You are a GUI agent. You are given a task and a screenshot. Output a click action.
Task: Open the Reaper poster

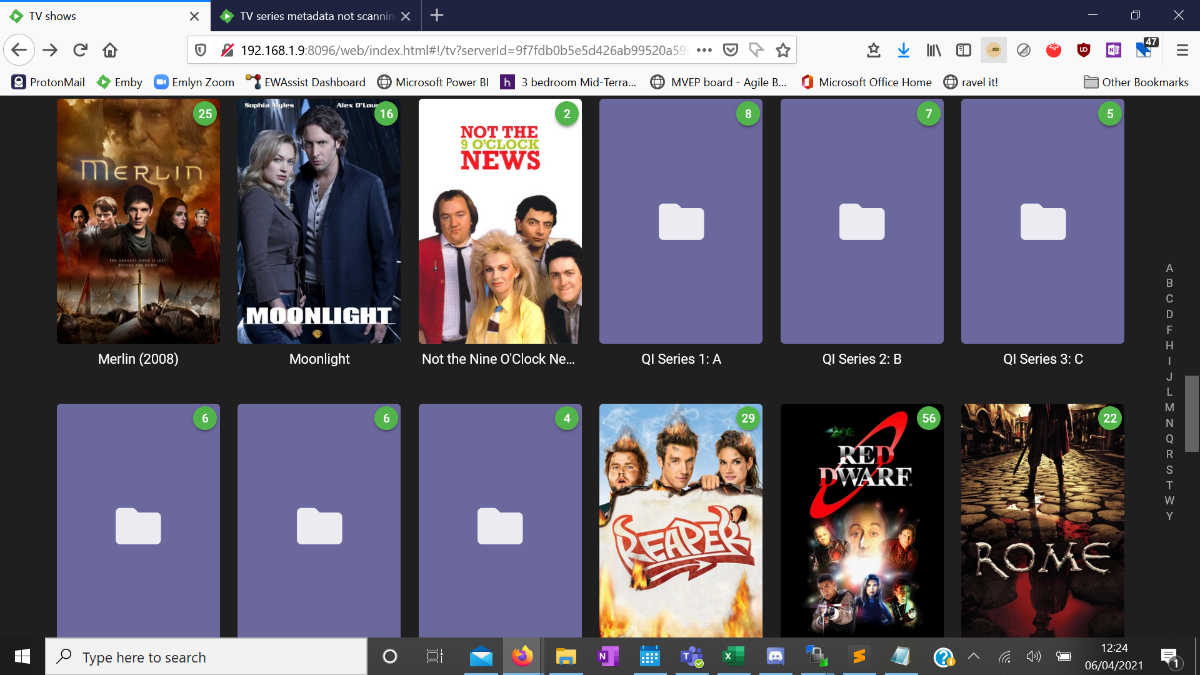click(681, 520)
